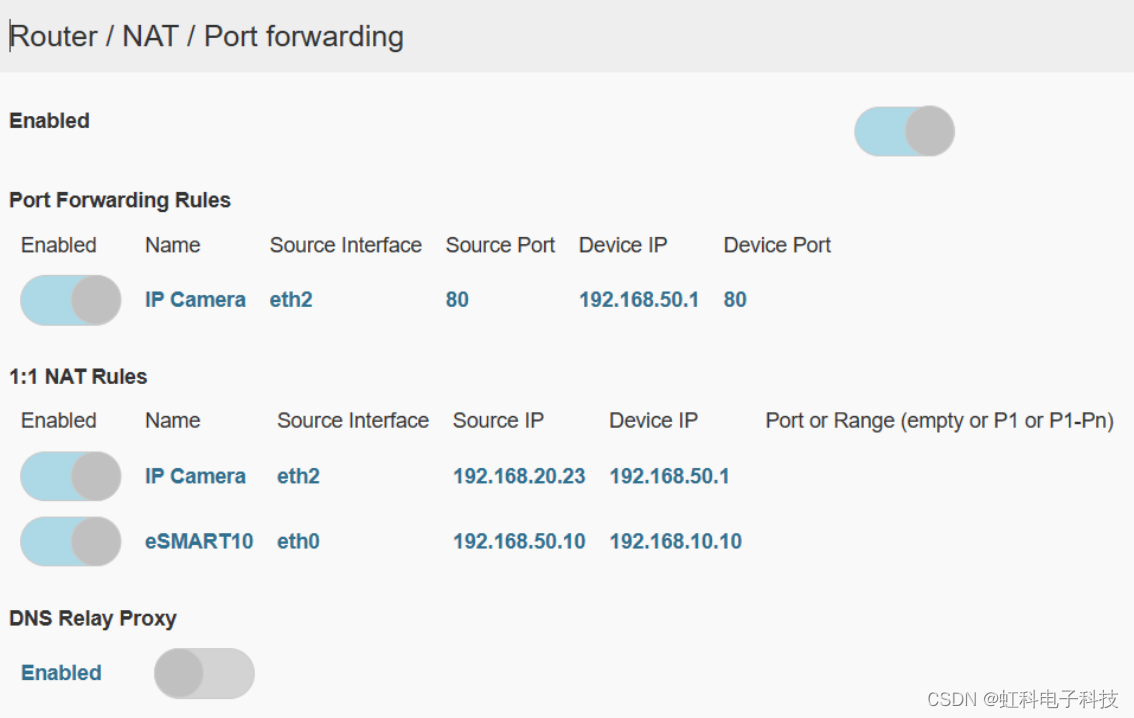Click Enabled column header in 1:1 NAT Rules
Viewport: 1134px width, 718px height.
59,420
